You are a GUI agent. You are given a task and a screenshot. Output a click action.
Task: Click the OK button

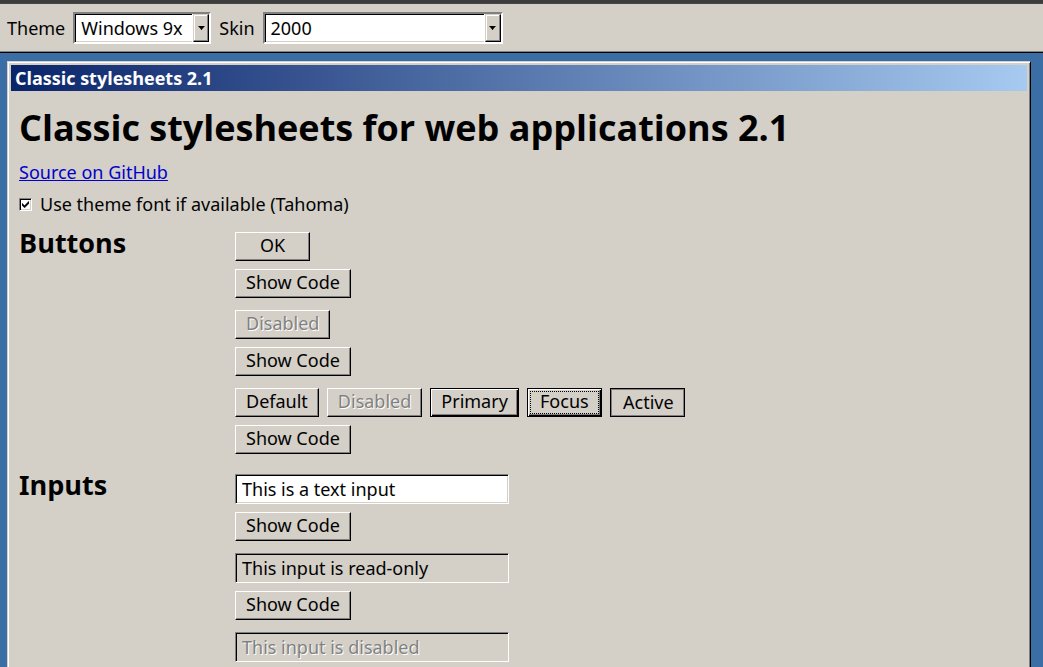272,246
